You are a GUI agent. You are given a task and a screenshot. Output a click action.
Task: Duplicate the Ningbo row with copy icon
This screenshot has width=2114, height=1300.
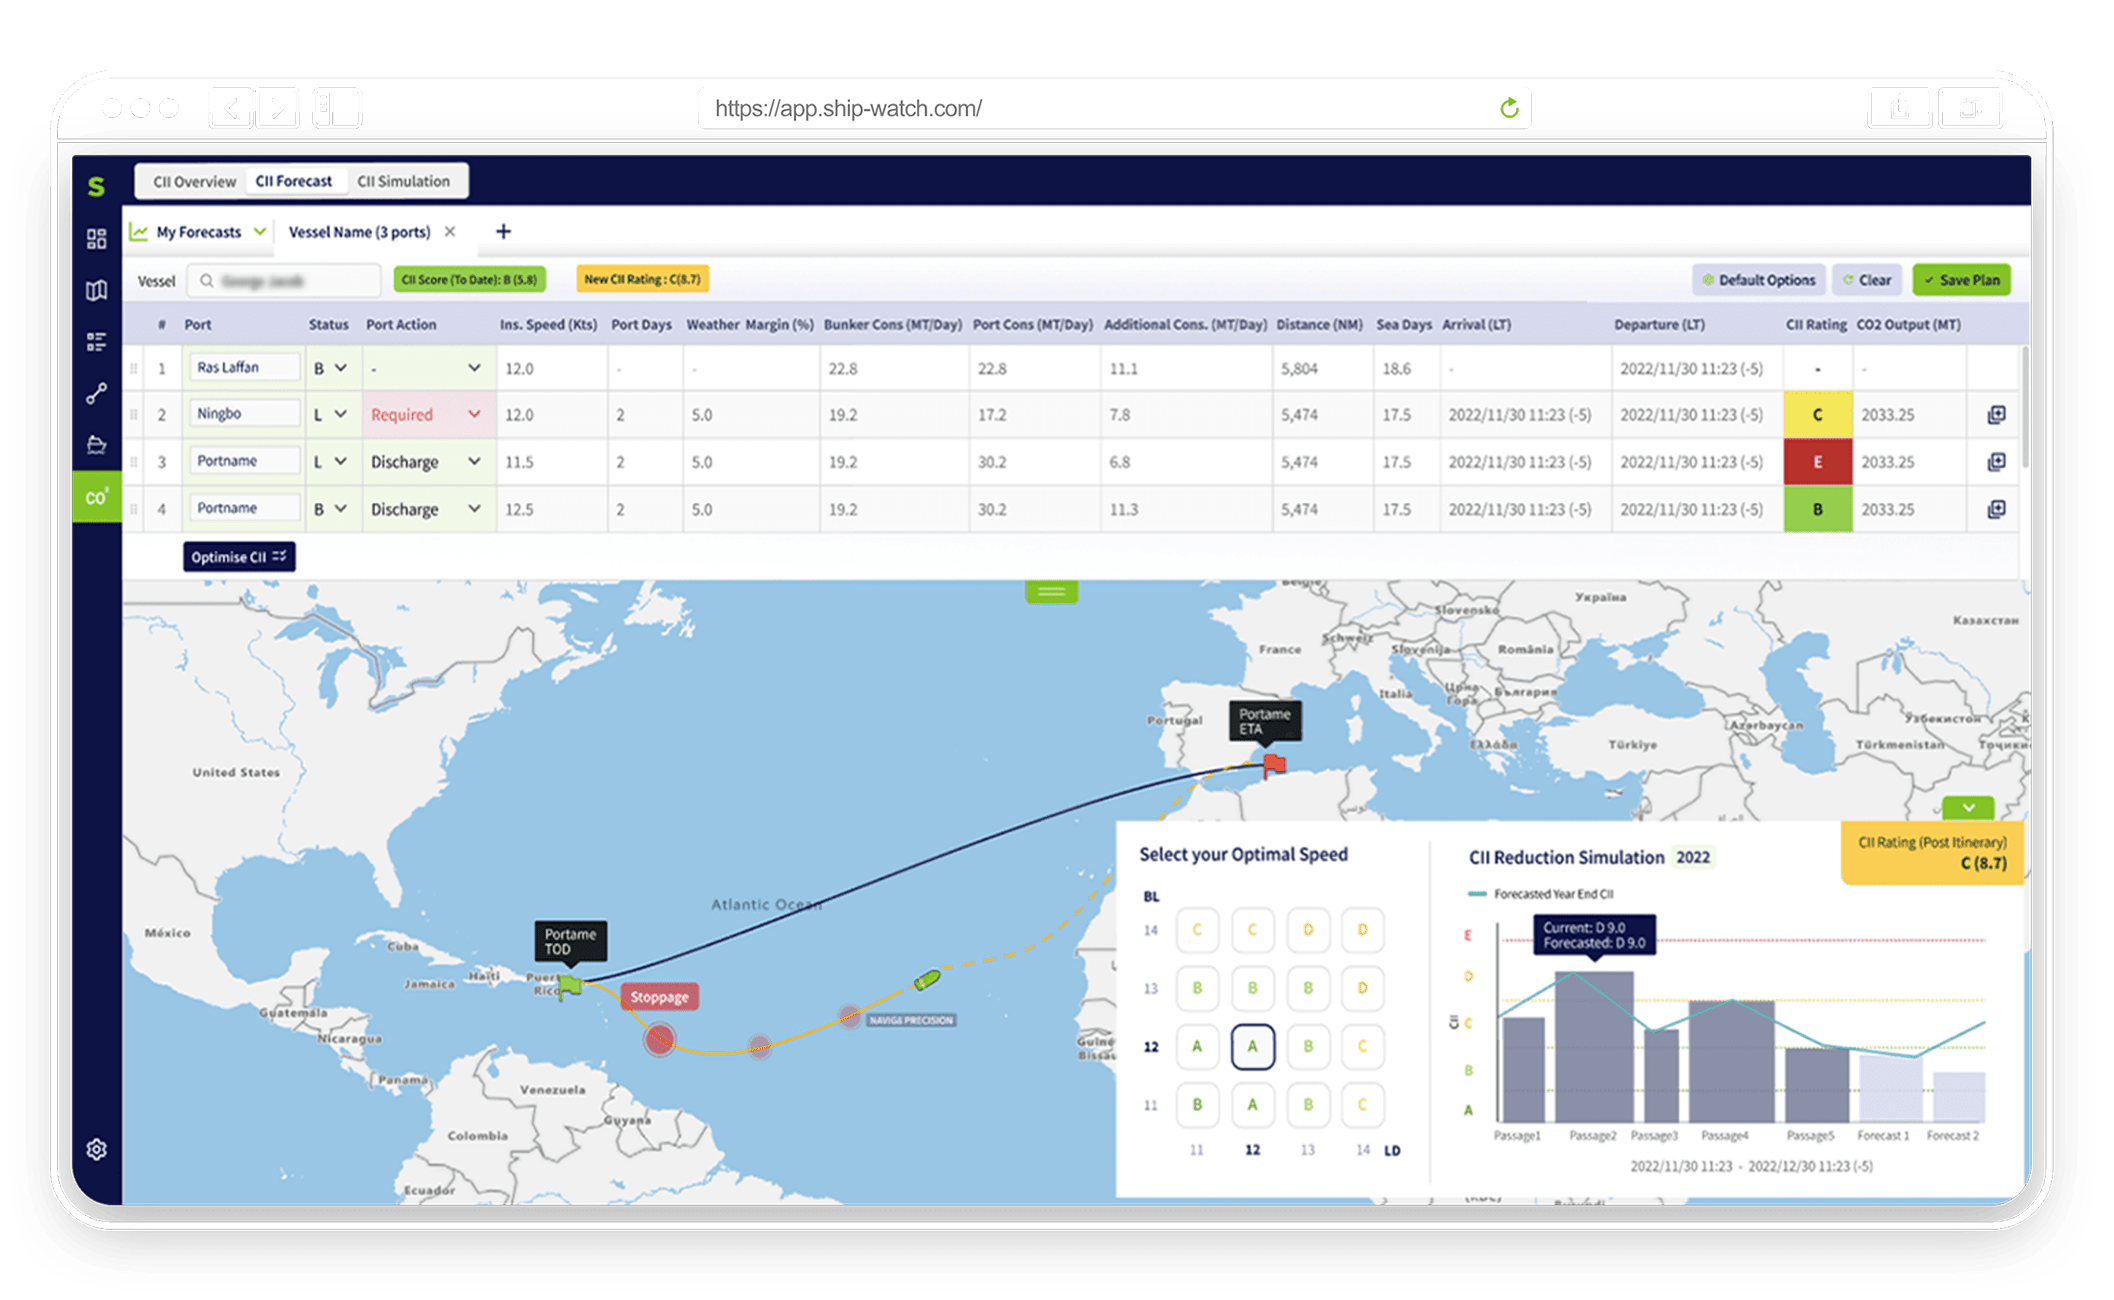coord(1996,414)
